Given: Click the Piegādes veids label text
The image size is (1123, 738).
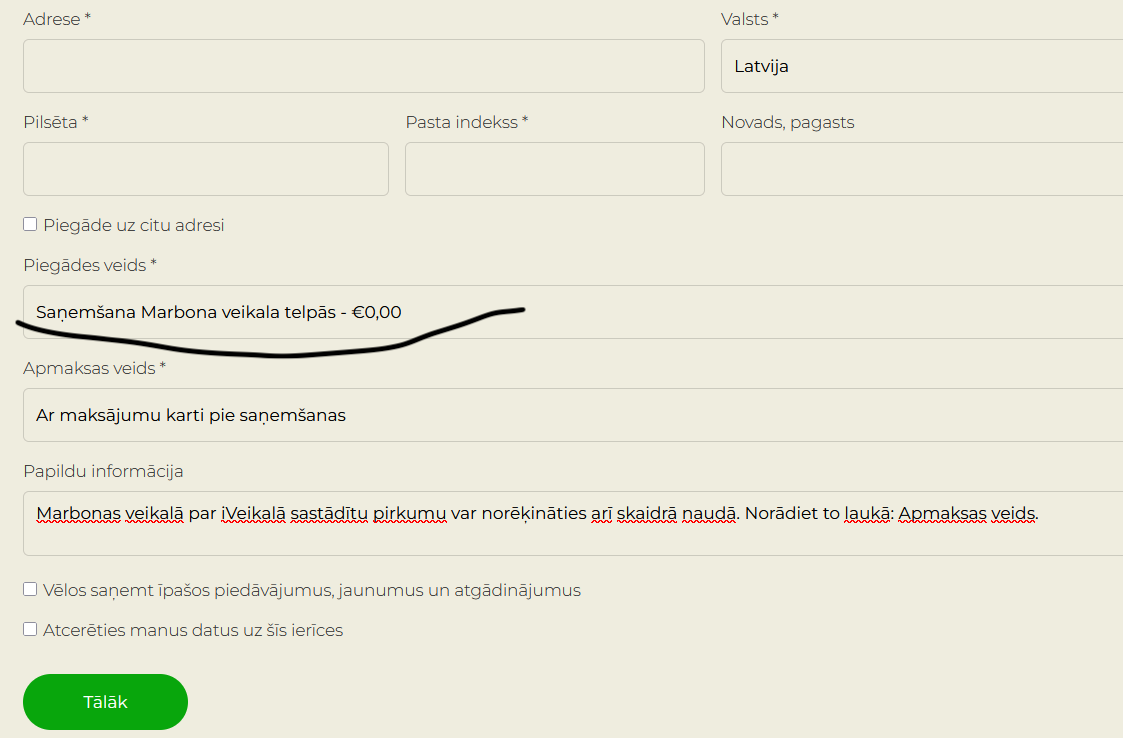Looking at the screenshot, I should point(90,265).
